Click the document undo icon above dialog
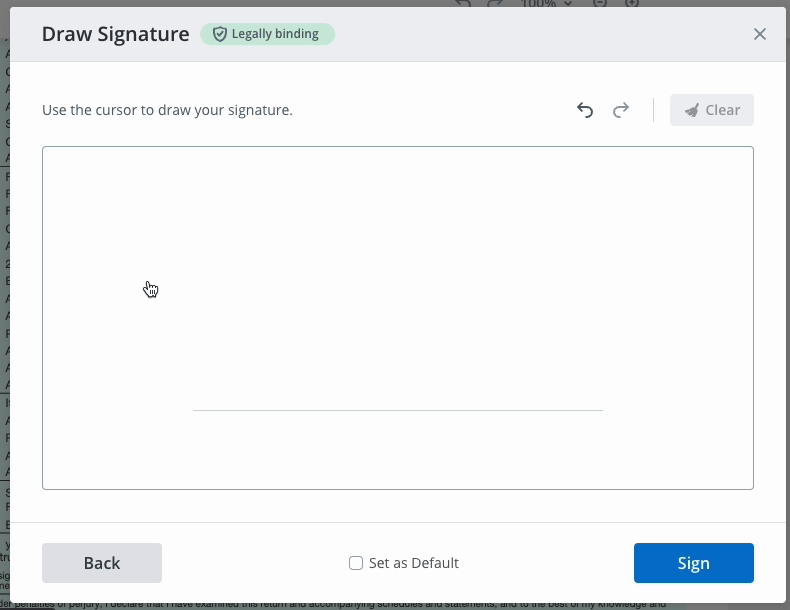The image size is (790, 610). [x=462, y=3]
